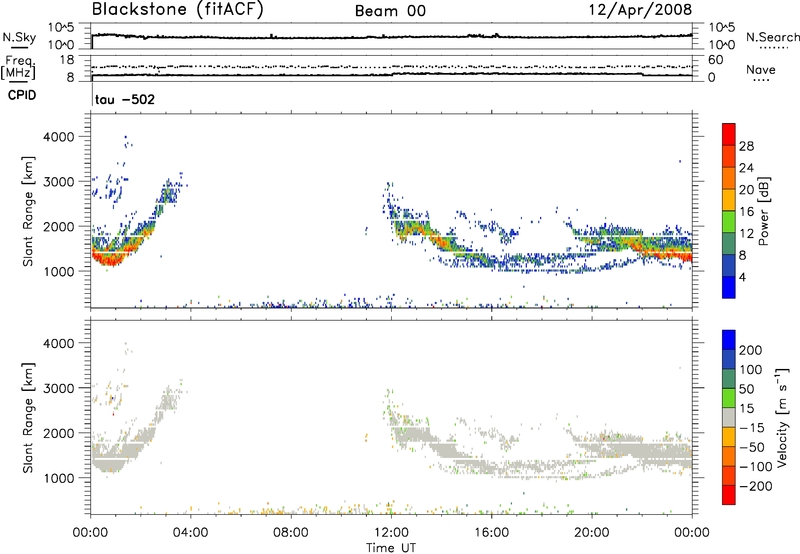The image size is (800, 554).
Task: Click the 'tau -502' text
Action: click(125, 99)
